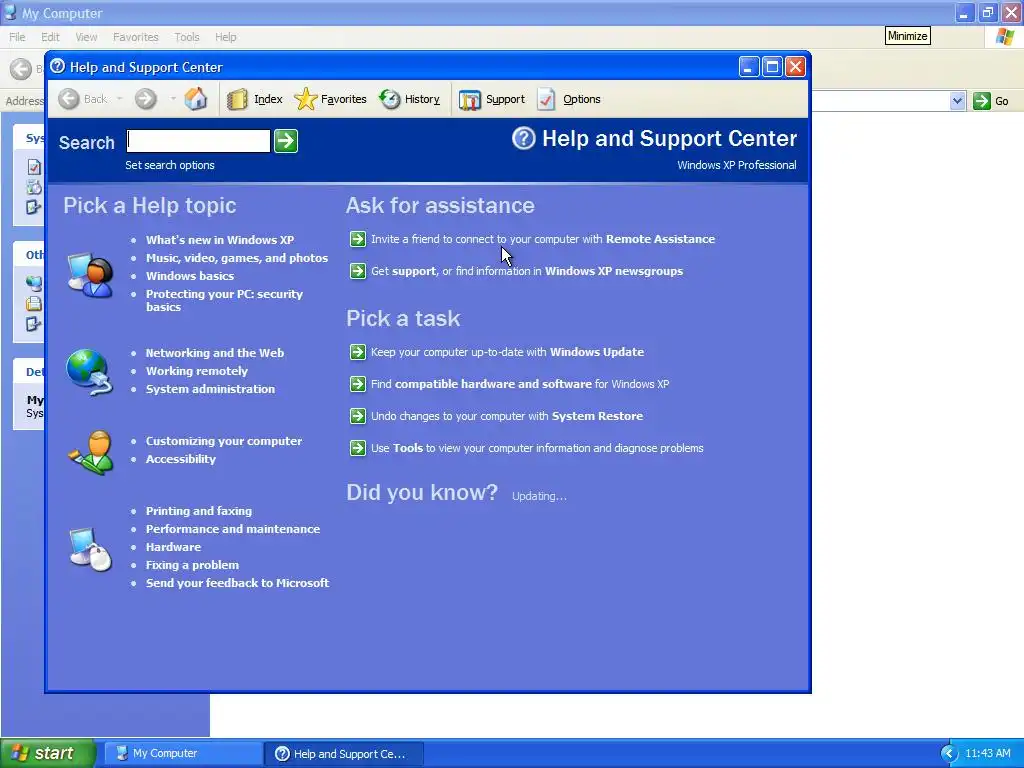Open the Favorites menu in My Computer
The height and width of the screenshot is (768, 1024).
point(135,37)
